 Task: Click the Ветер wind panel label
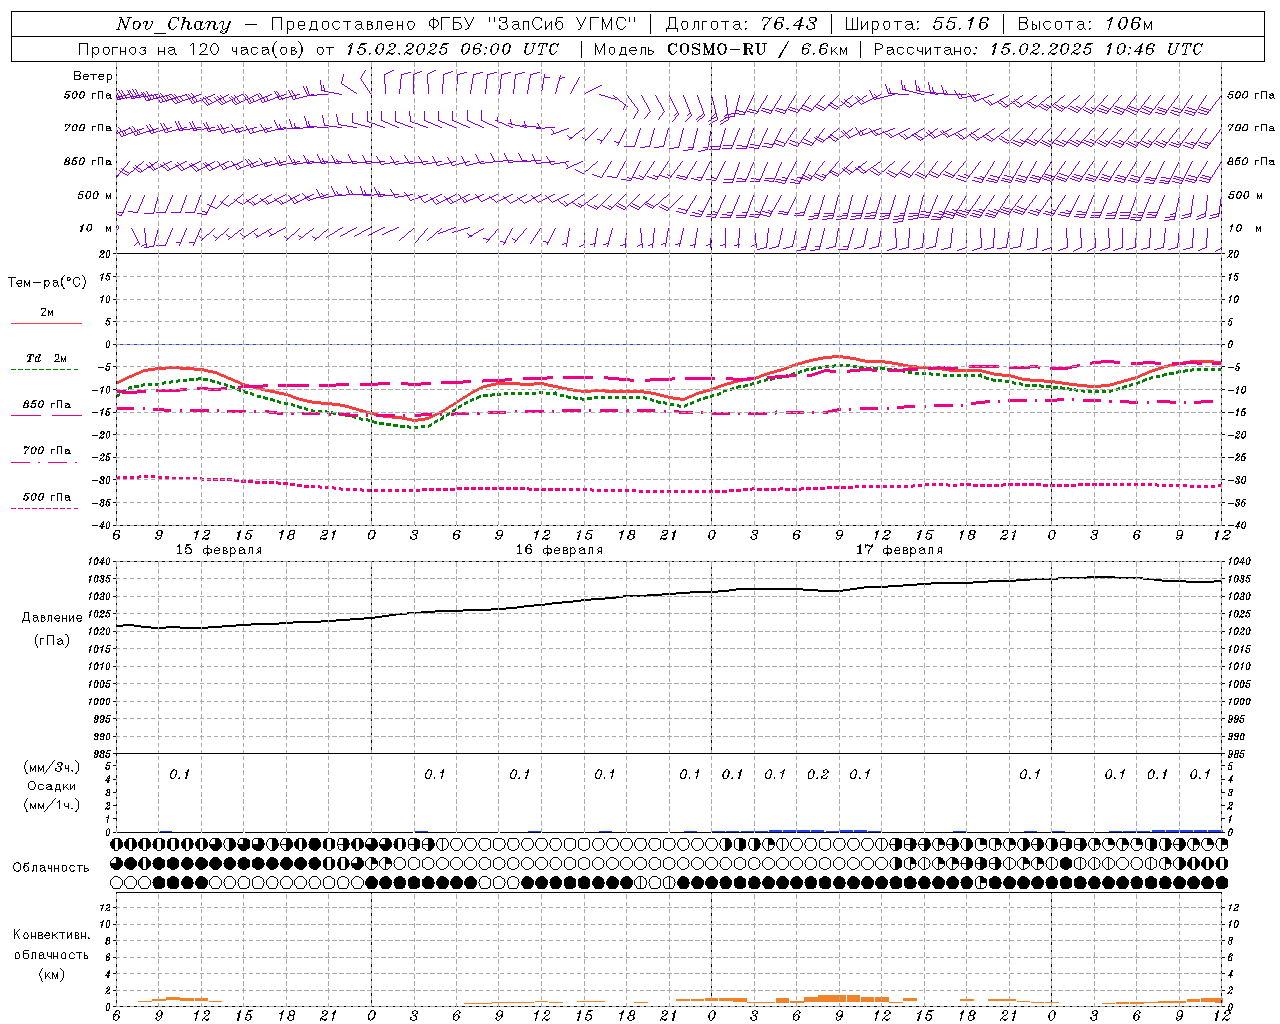click(x=93, y=76)
